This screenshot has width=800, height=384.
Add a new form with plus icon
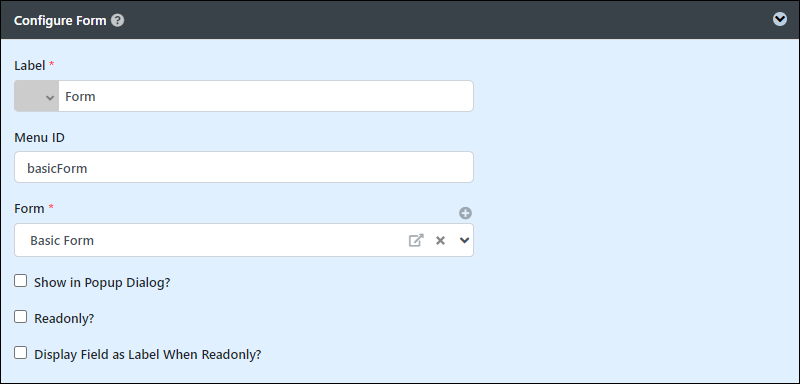465,213
